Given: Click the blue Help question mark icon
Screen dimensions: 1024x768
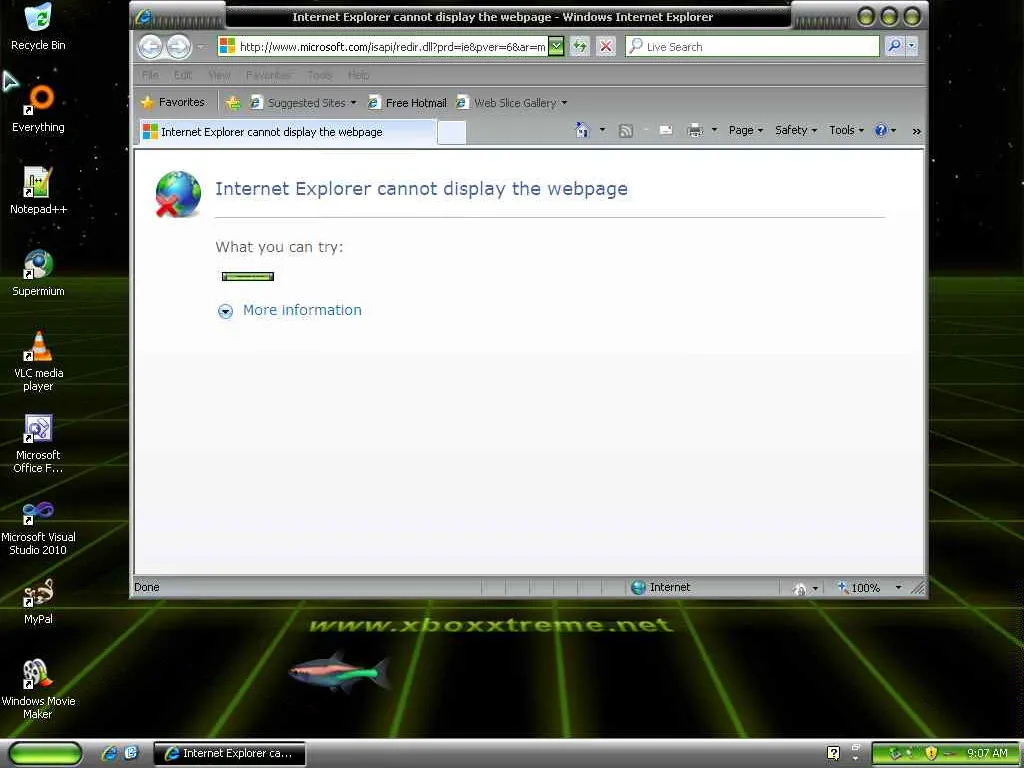Looking at the screenshot, I should coord(881,131).
